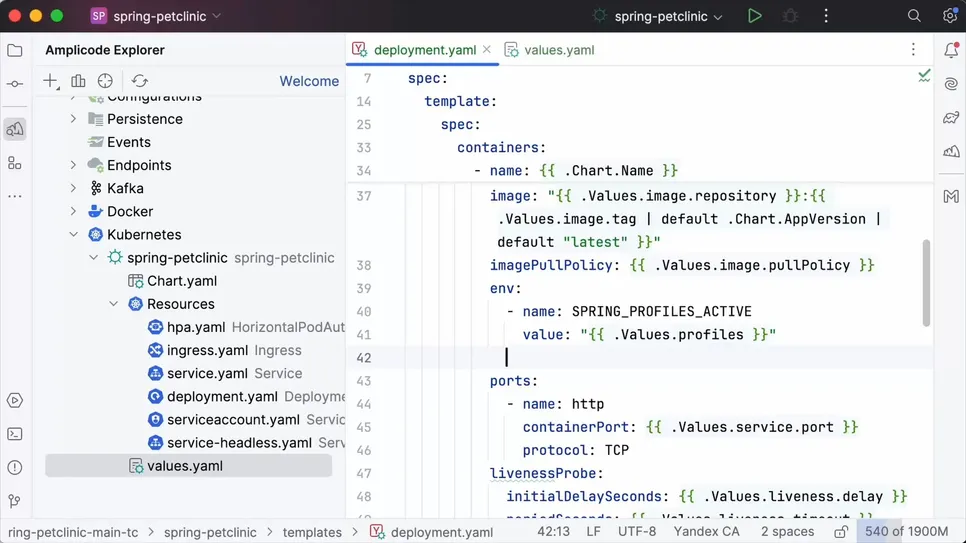Select Chart.yaml in the tree
The height and width of the screenshot is (543, 966).
182,281
